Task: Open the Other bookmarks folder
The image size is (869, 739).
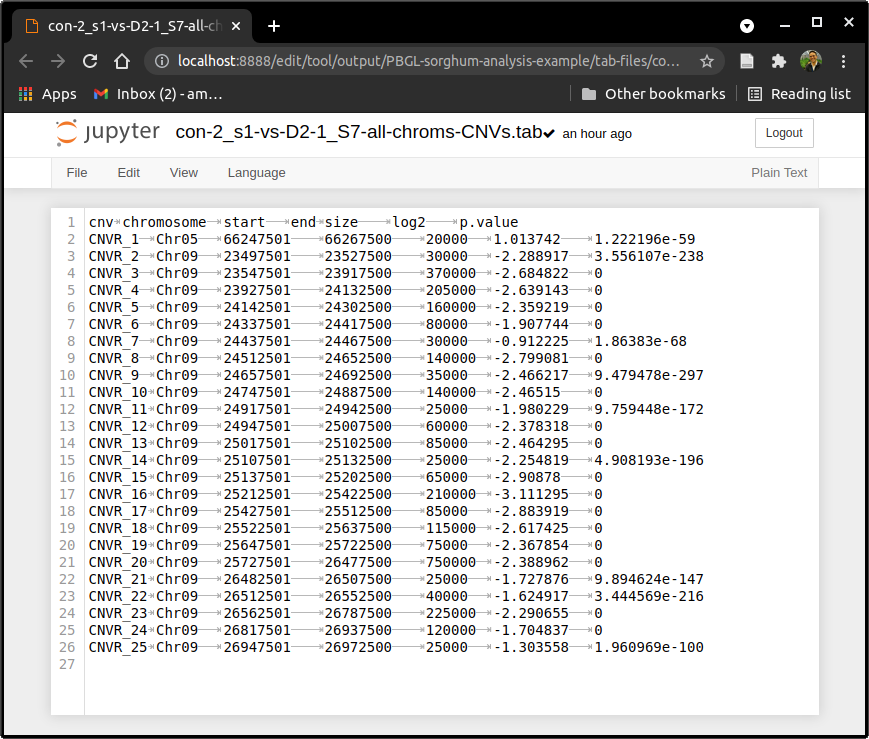Action: coord(653,94)
